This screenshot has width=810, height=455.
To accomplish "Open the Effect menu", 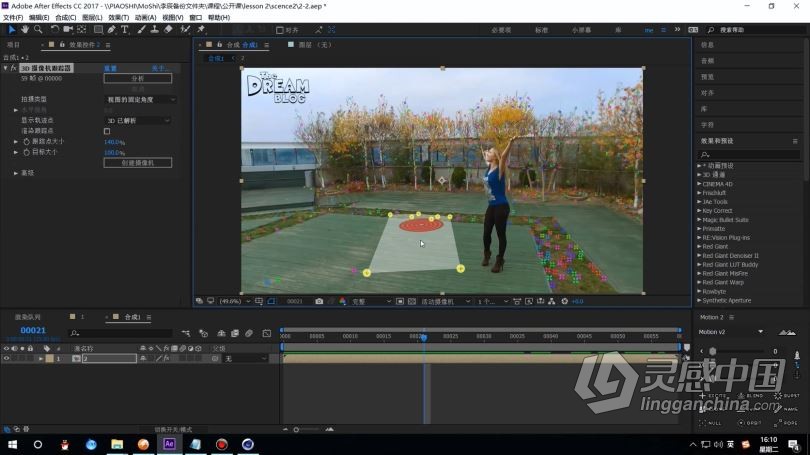I will click(x=118, y=18).
